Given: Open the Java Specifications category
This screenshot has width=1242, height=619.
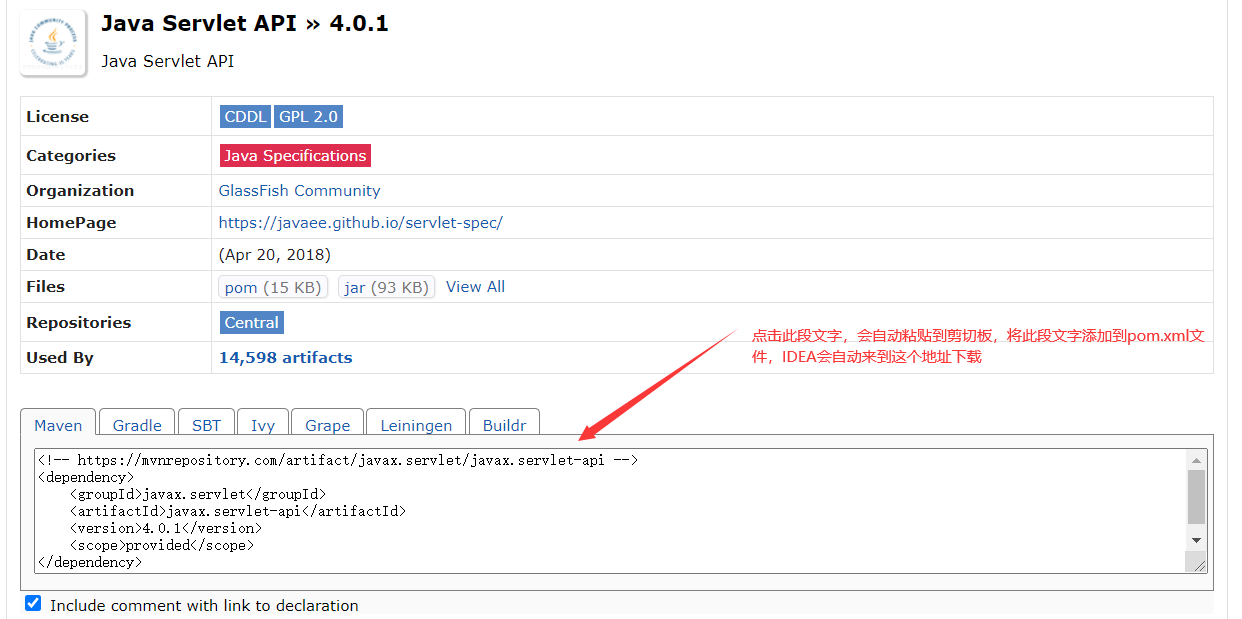Looking at the screenshot, I should point(295,155).
